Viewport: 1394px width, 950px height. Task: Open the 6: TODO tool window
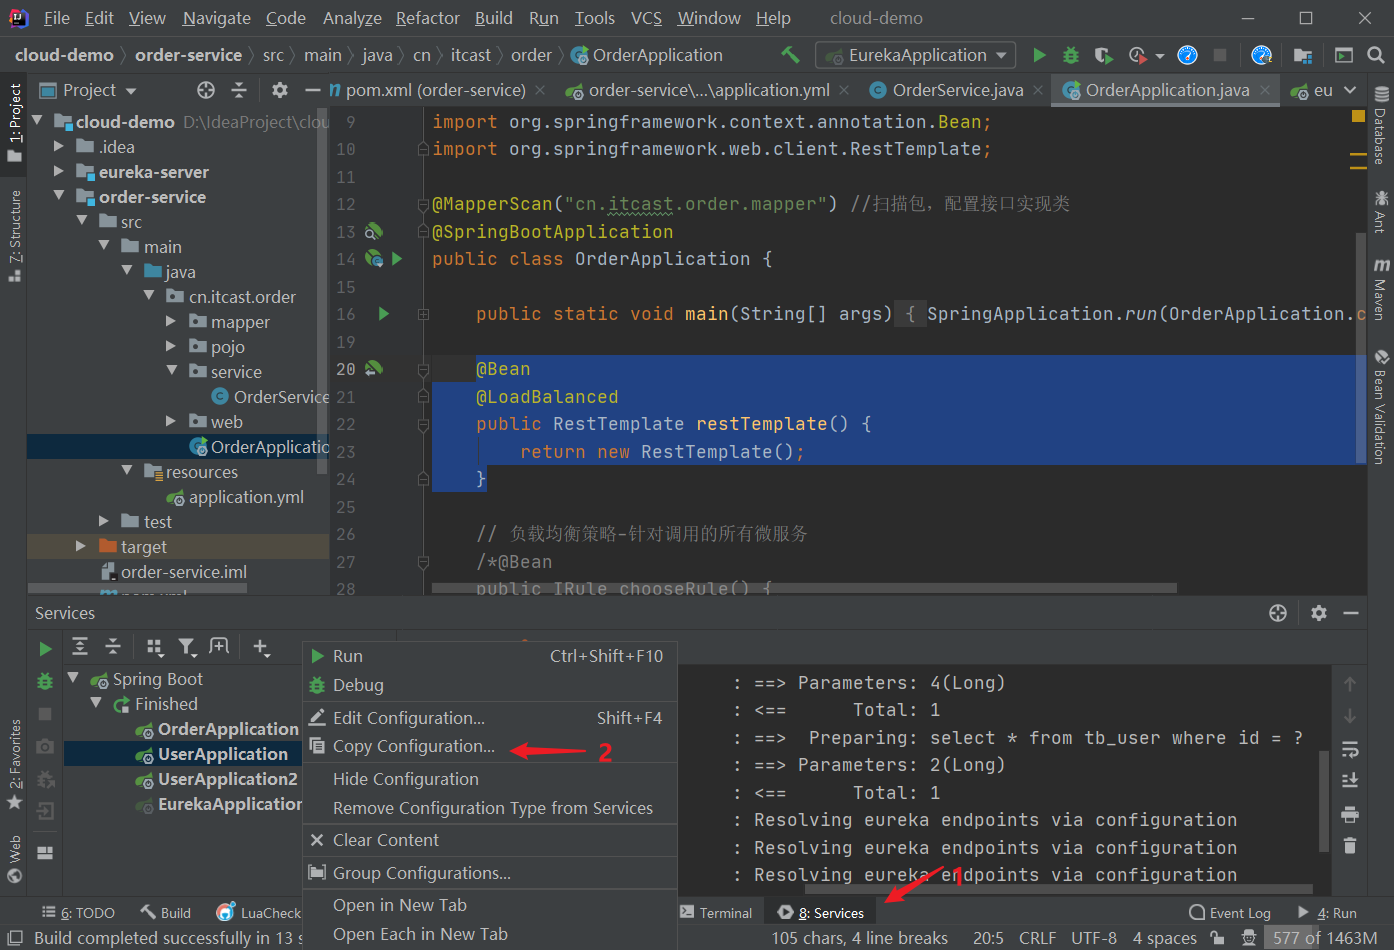tap(78, 913)
